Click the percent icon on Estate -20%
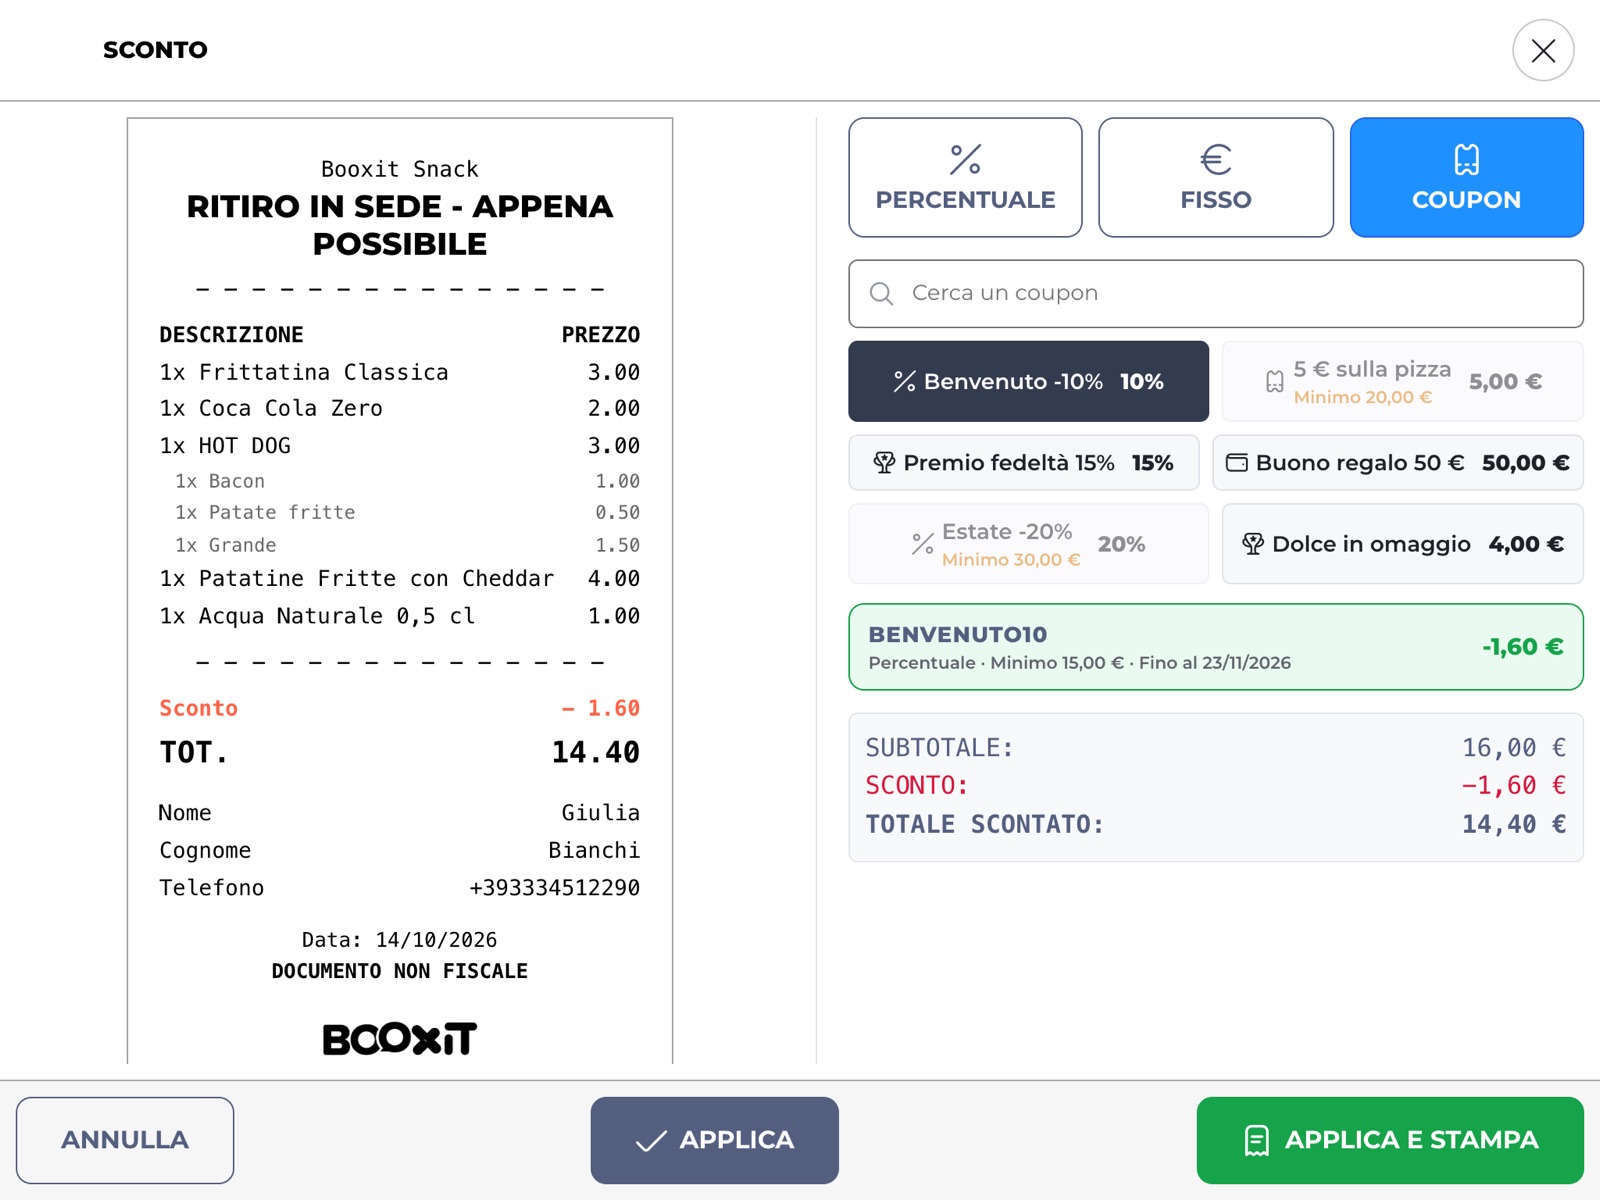This screenshot has height=1200, width=1600. pyautogui.click(x=923, y=544)
